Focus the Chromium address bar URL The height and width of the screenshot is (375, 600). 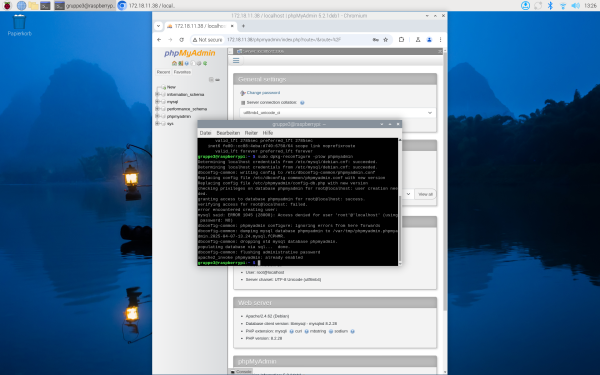coord(284,39)
